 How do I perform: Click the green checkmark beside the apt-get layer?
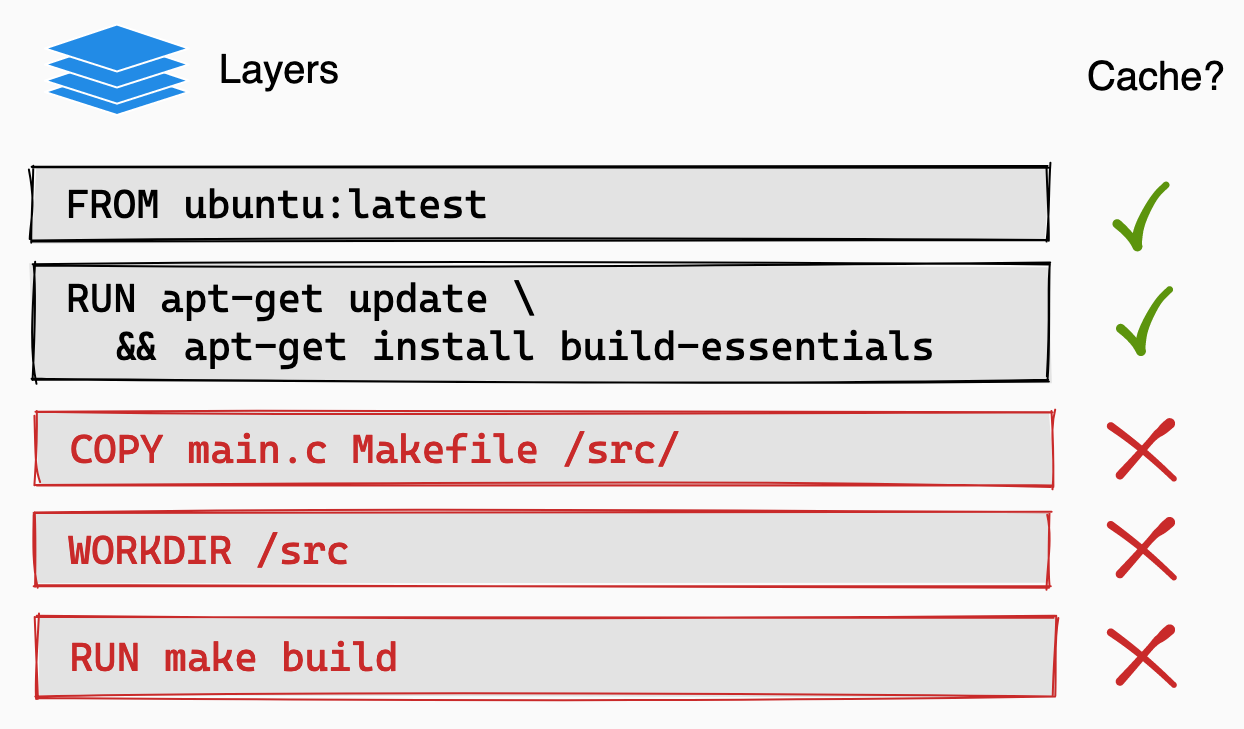coord(1141,321)
